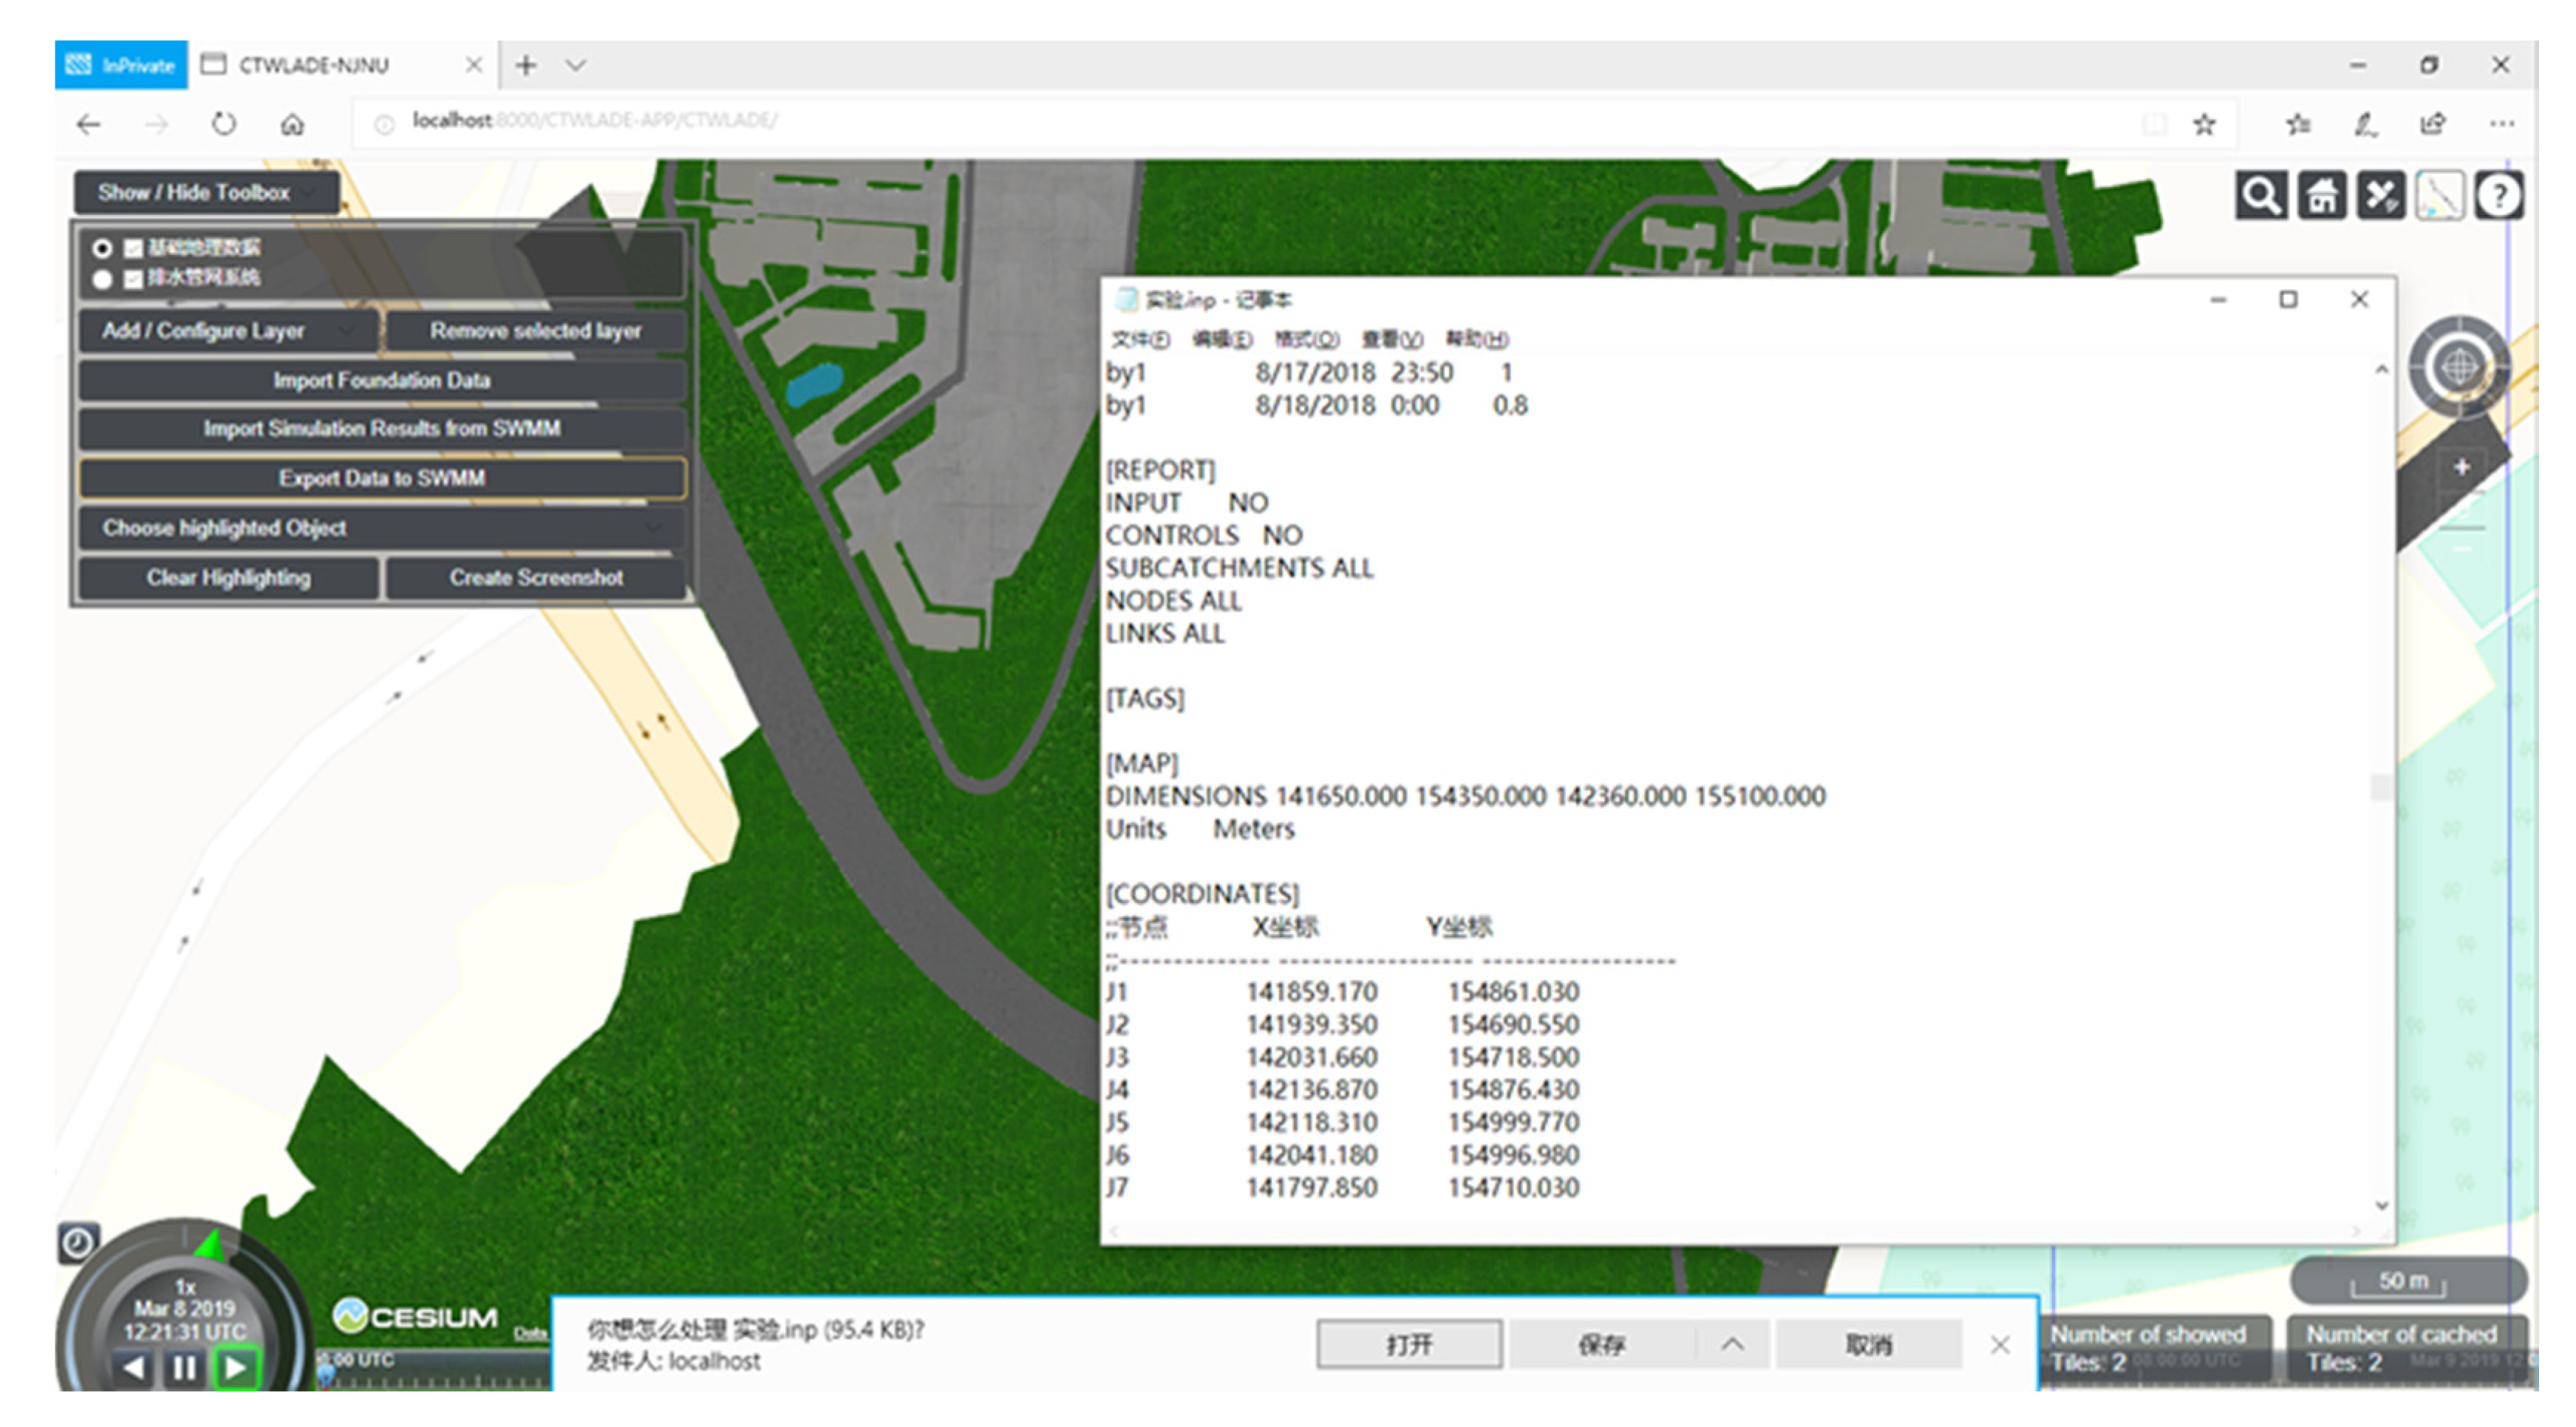The image size is (2576, 1427).
Task: Click the browser favorites star icon
Action: pyautogui.click(x=2204, y=124)
